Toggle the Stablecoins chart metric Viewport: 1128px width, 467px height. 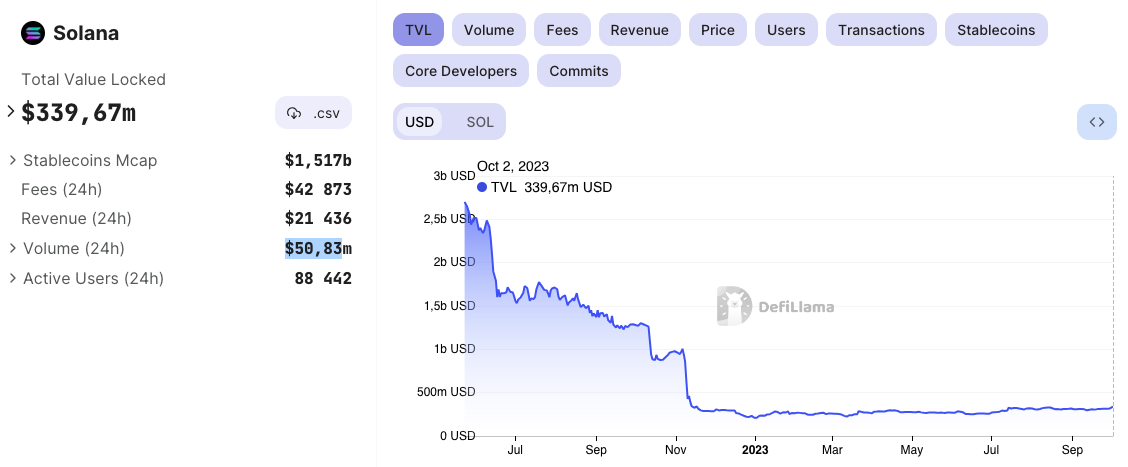point(996,30)
